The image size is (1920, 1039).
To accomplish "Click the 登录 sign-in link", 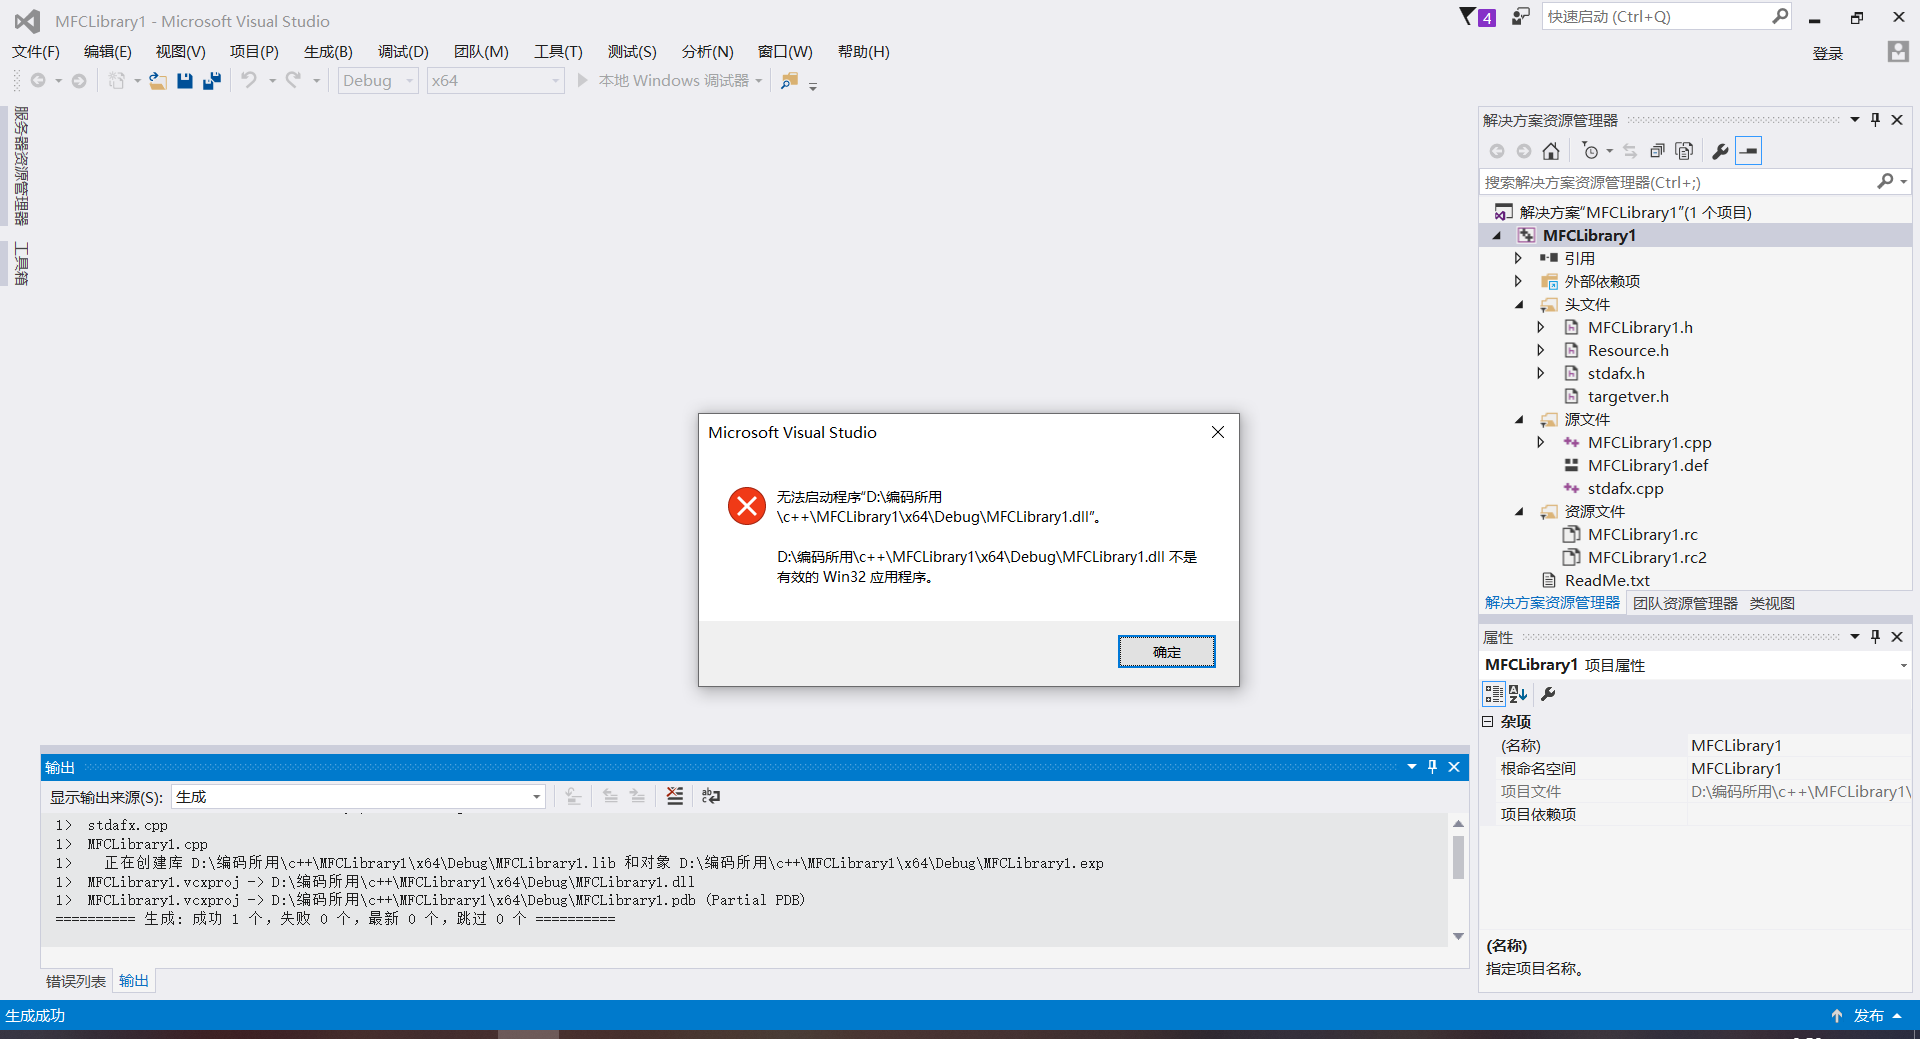I will point(1827,54).
